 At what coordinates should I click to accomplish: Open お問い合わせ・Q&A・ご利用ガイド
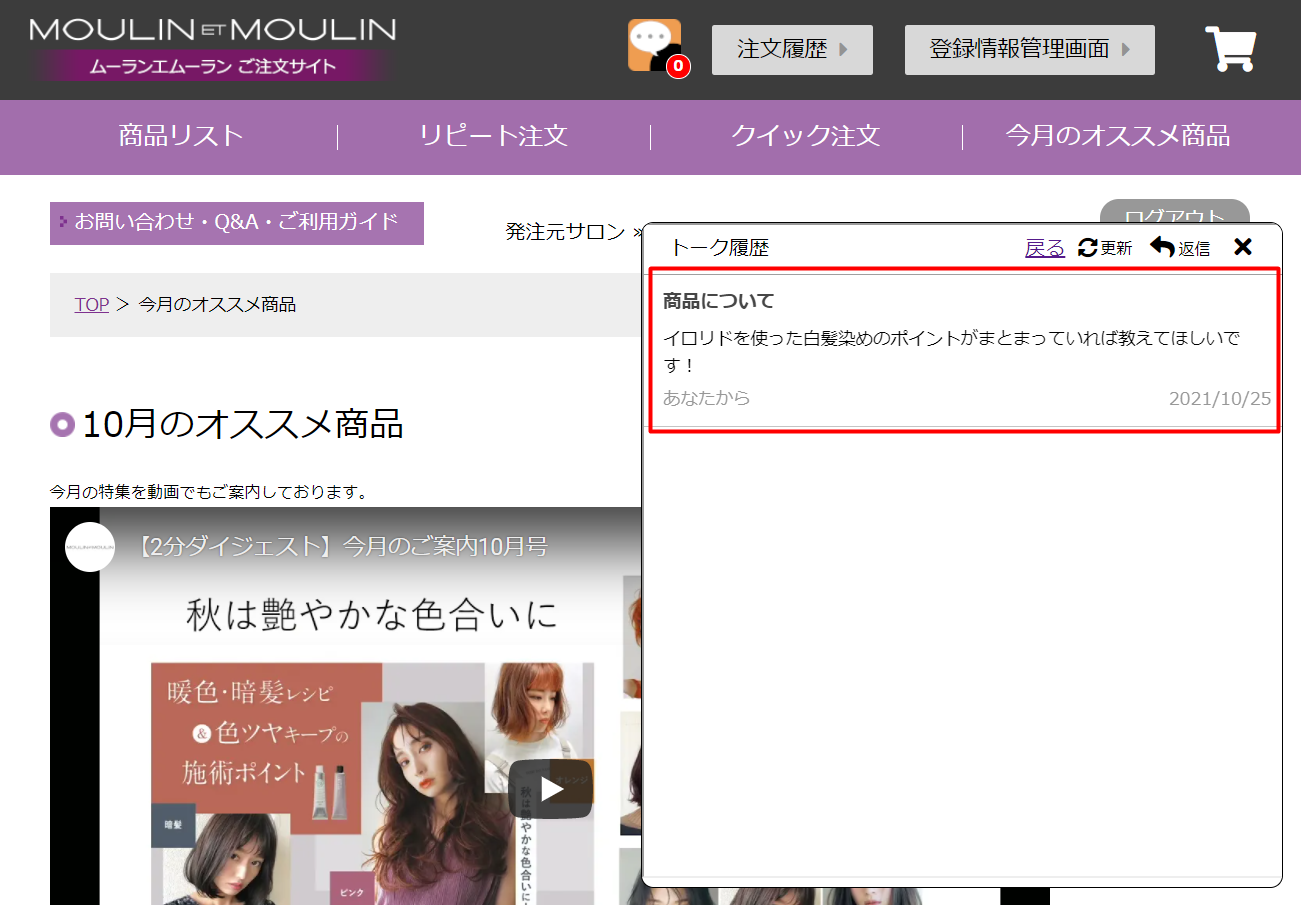tap(237, 222)
